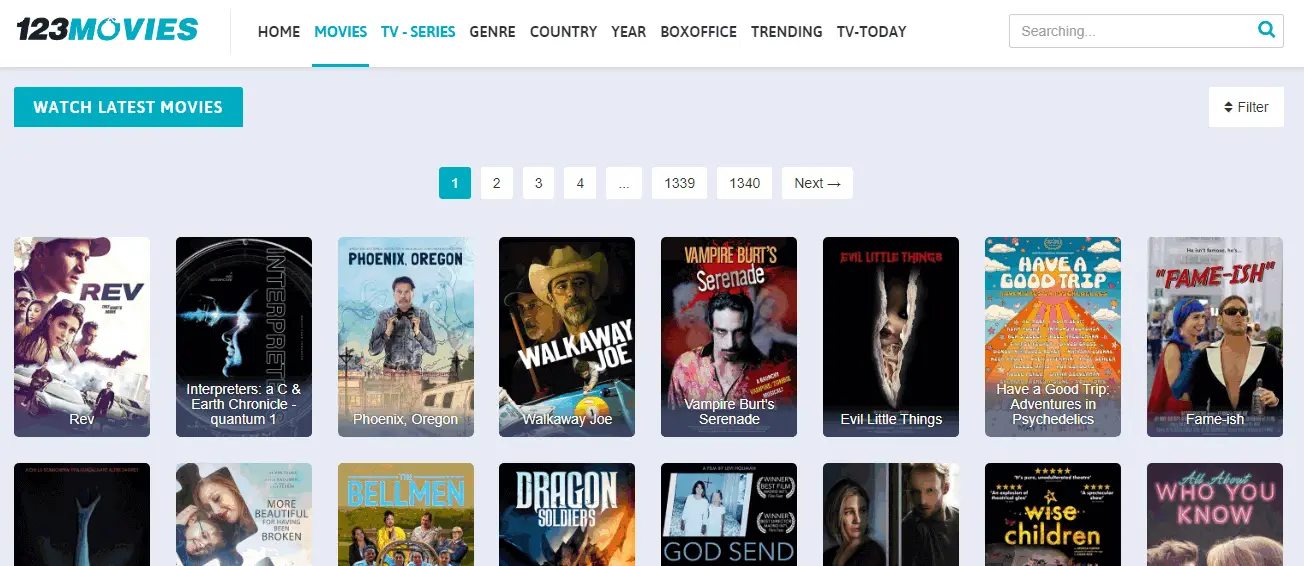
Task: Expand the Country menu
Action: [563, 31]
